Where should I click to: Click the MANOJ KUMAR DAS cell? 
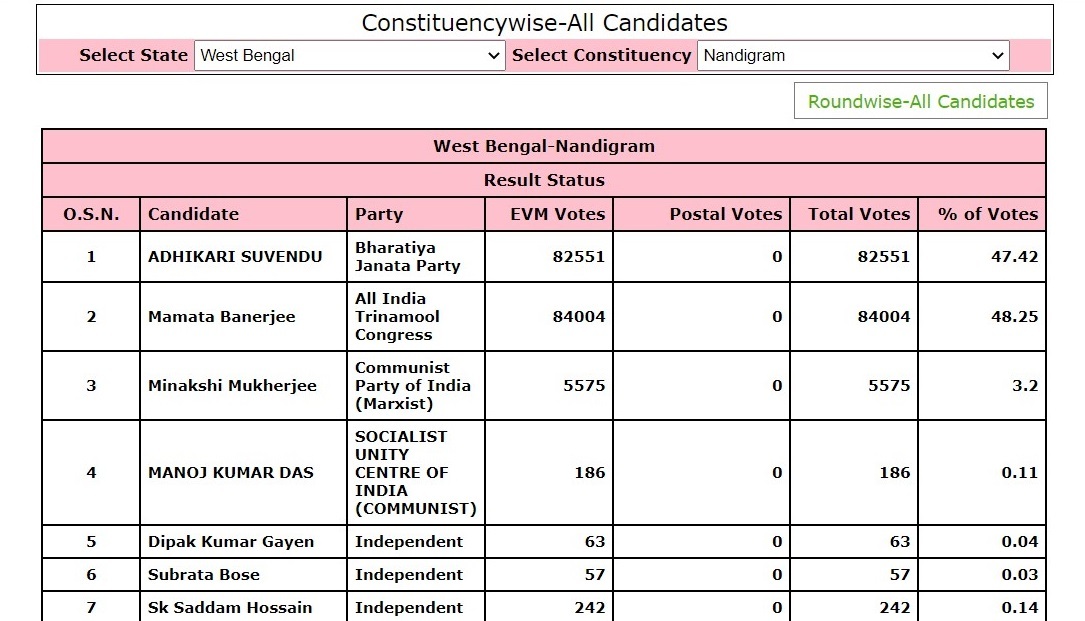pos(231,473)
